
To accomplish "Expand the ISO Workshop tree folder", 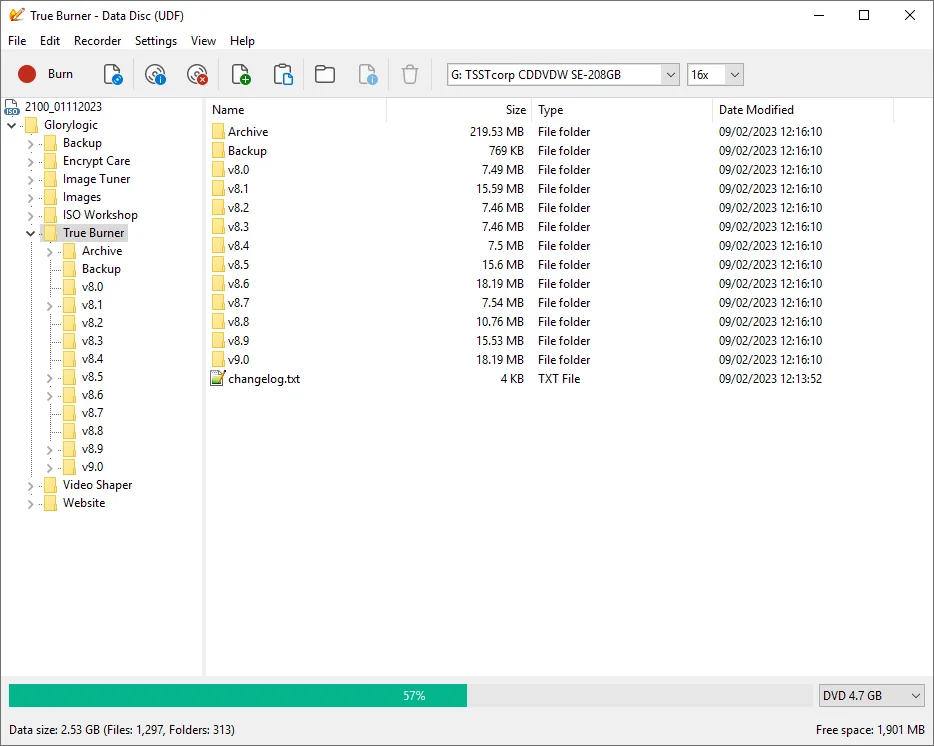I will 30,216.
